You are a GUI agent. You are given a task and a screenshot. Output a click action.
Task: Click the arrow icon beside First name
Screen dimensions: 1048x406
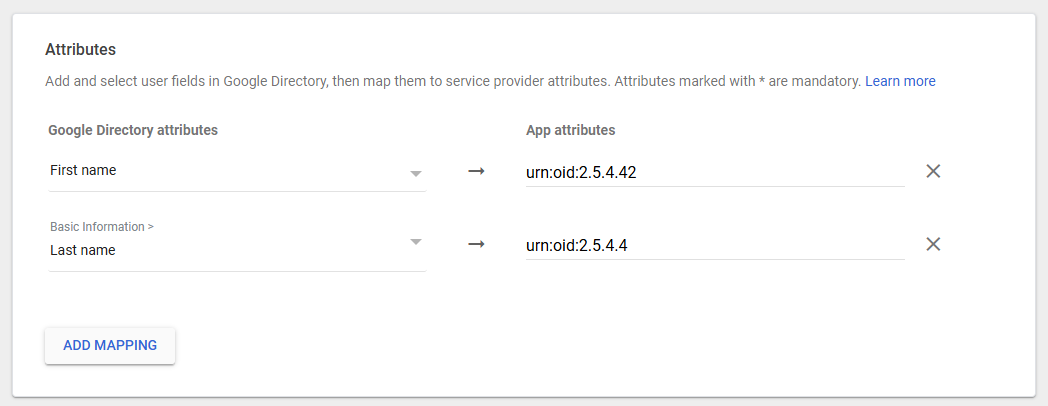476,171
